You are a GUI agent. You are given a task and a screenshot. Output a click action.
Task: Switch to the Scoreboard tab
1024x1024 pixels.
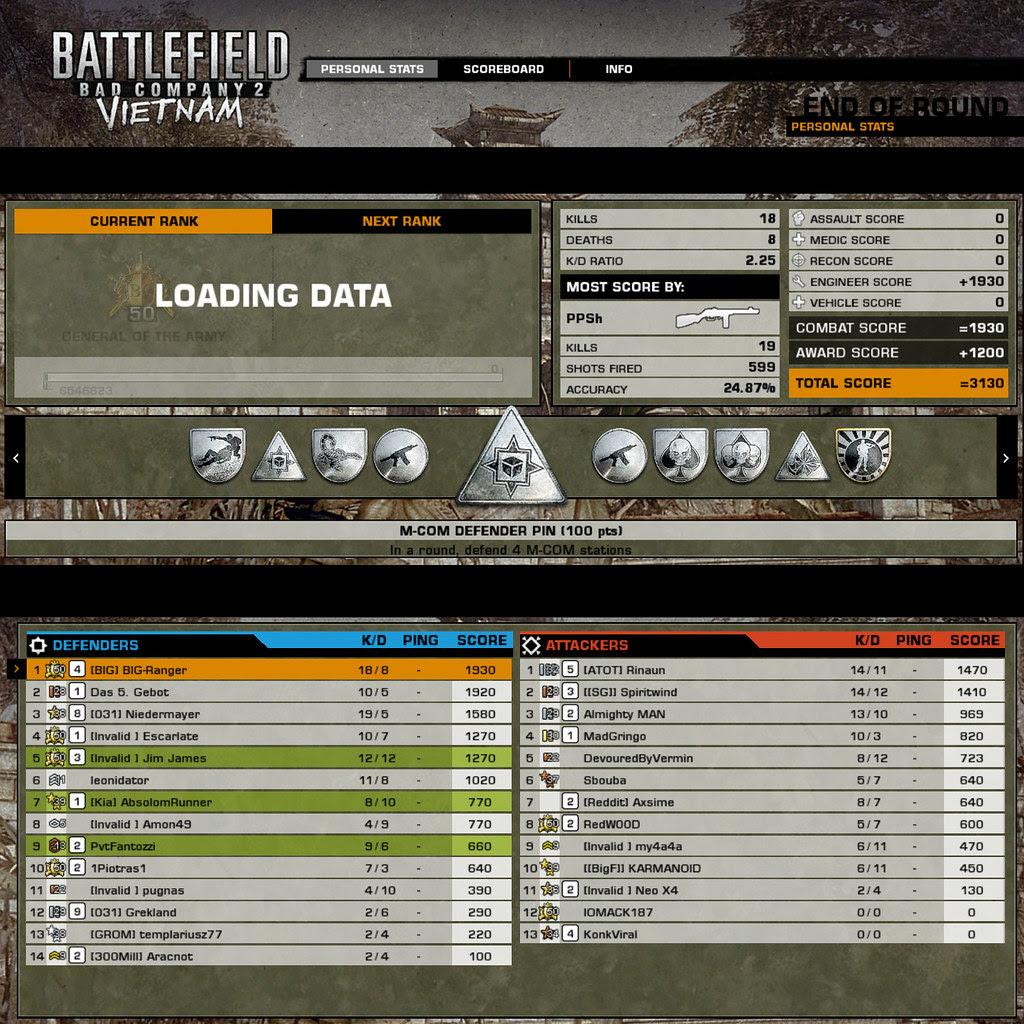[x=504, y=69]
